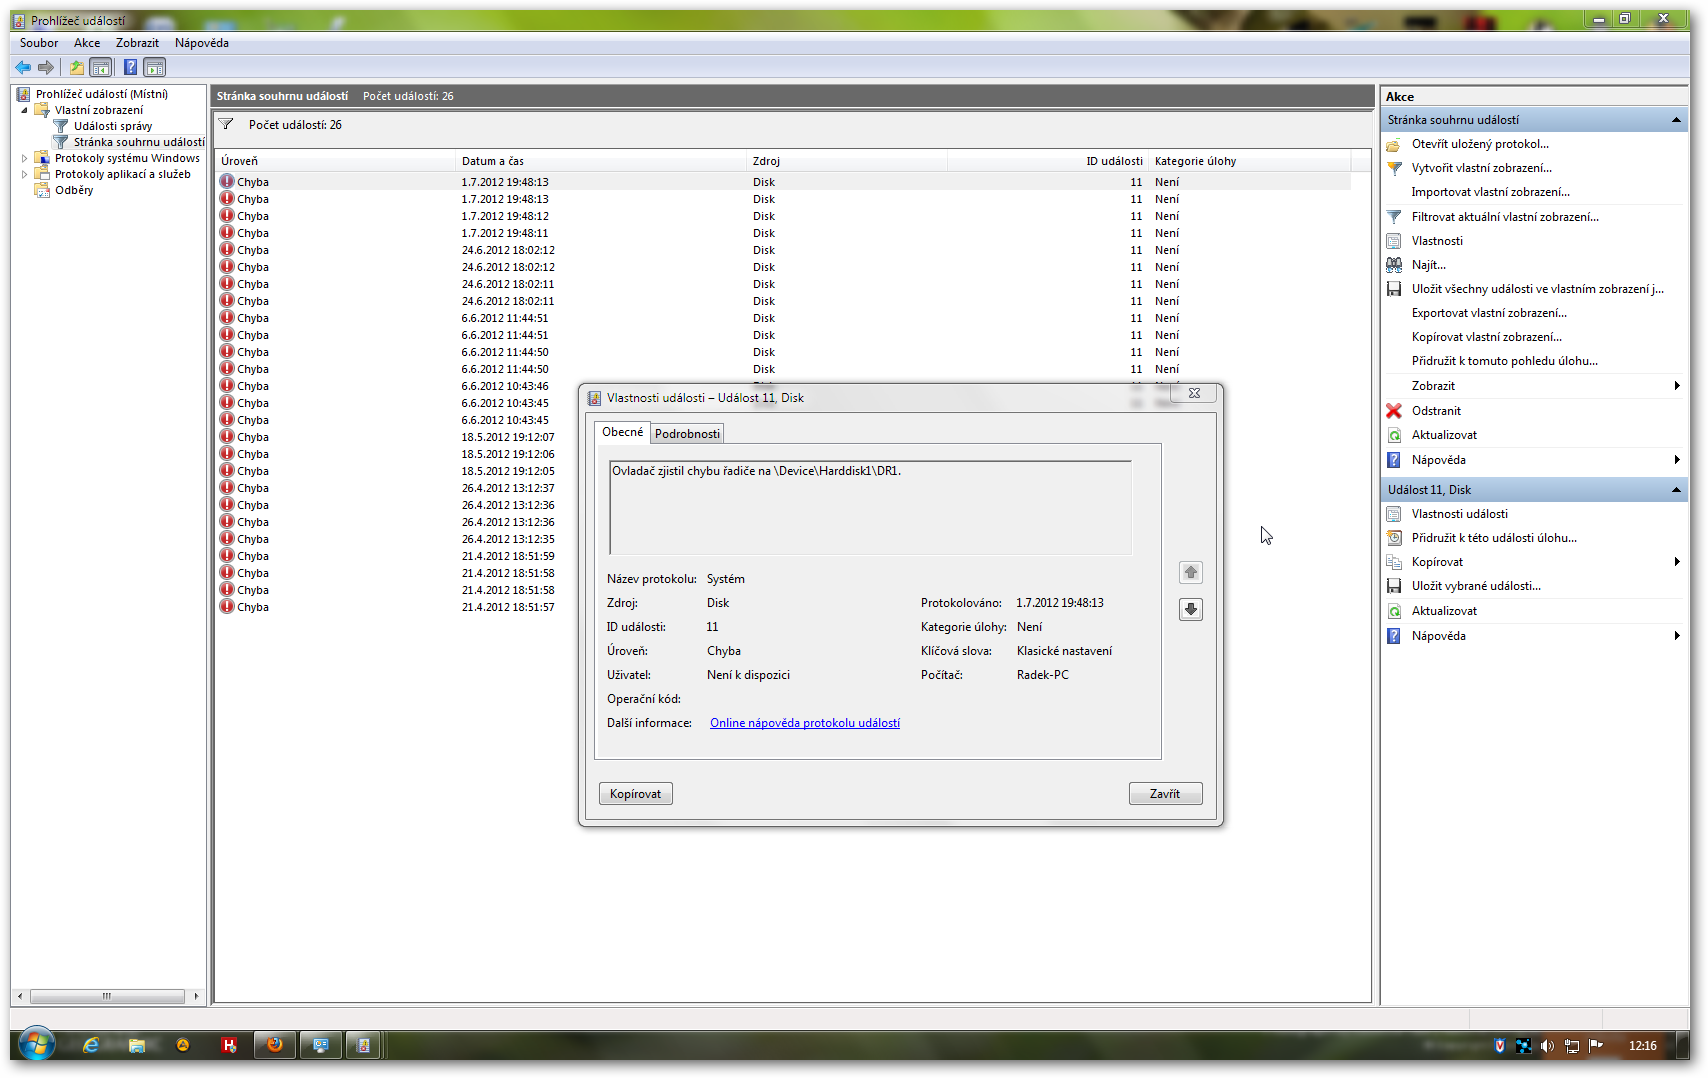
Task: Click 'Aktualizovat' icon under 'Událost 11, Disk'
Action: (x=1394, y=611)
